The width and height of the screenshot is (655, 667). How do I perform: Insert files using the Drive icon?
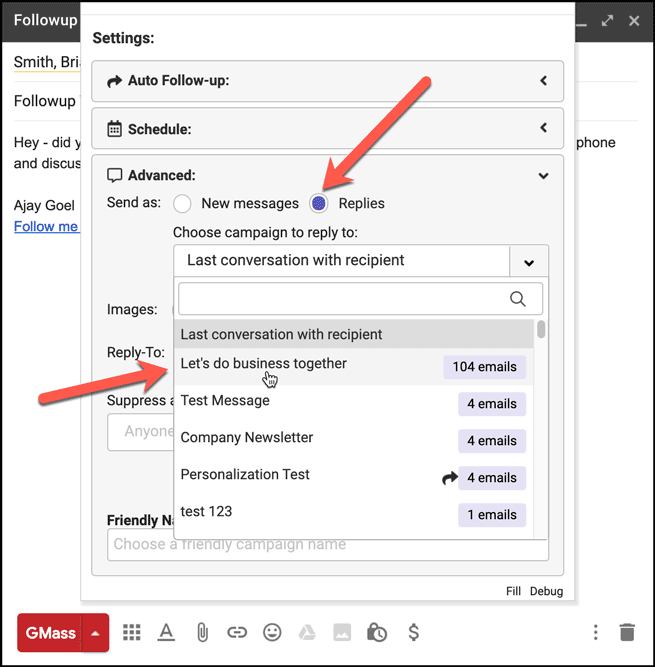[307, 633]
